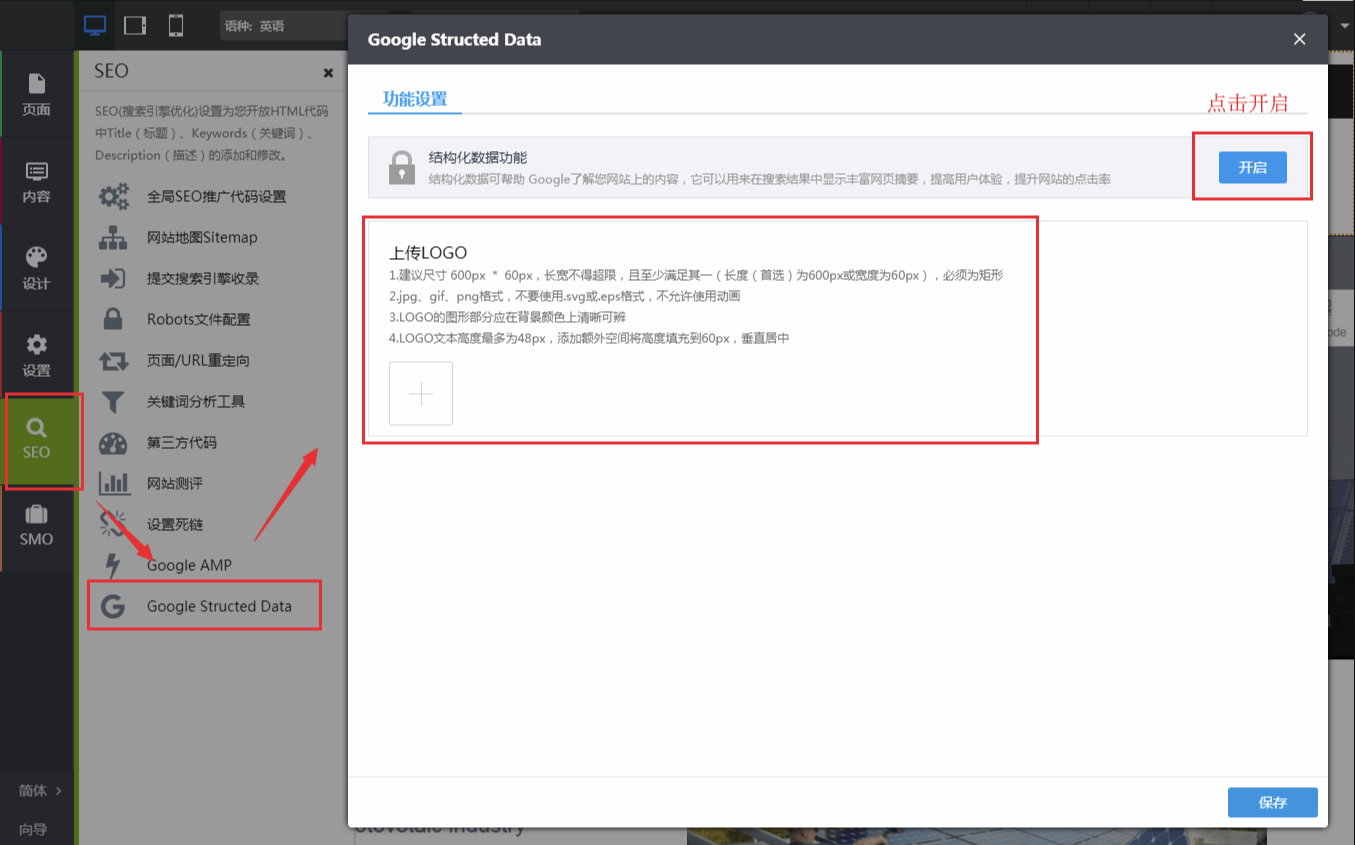Open the 内容 content sidebar section
Viewport: 1355px width, 845px height.
[x=37, y=182]
